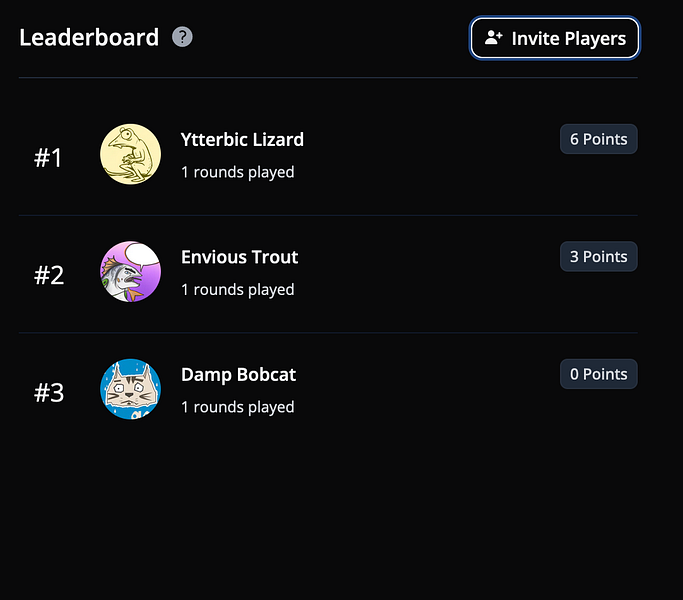Click the #1 rank label
Viewport: 683px width, 600px height.
coord(48,158)
